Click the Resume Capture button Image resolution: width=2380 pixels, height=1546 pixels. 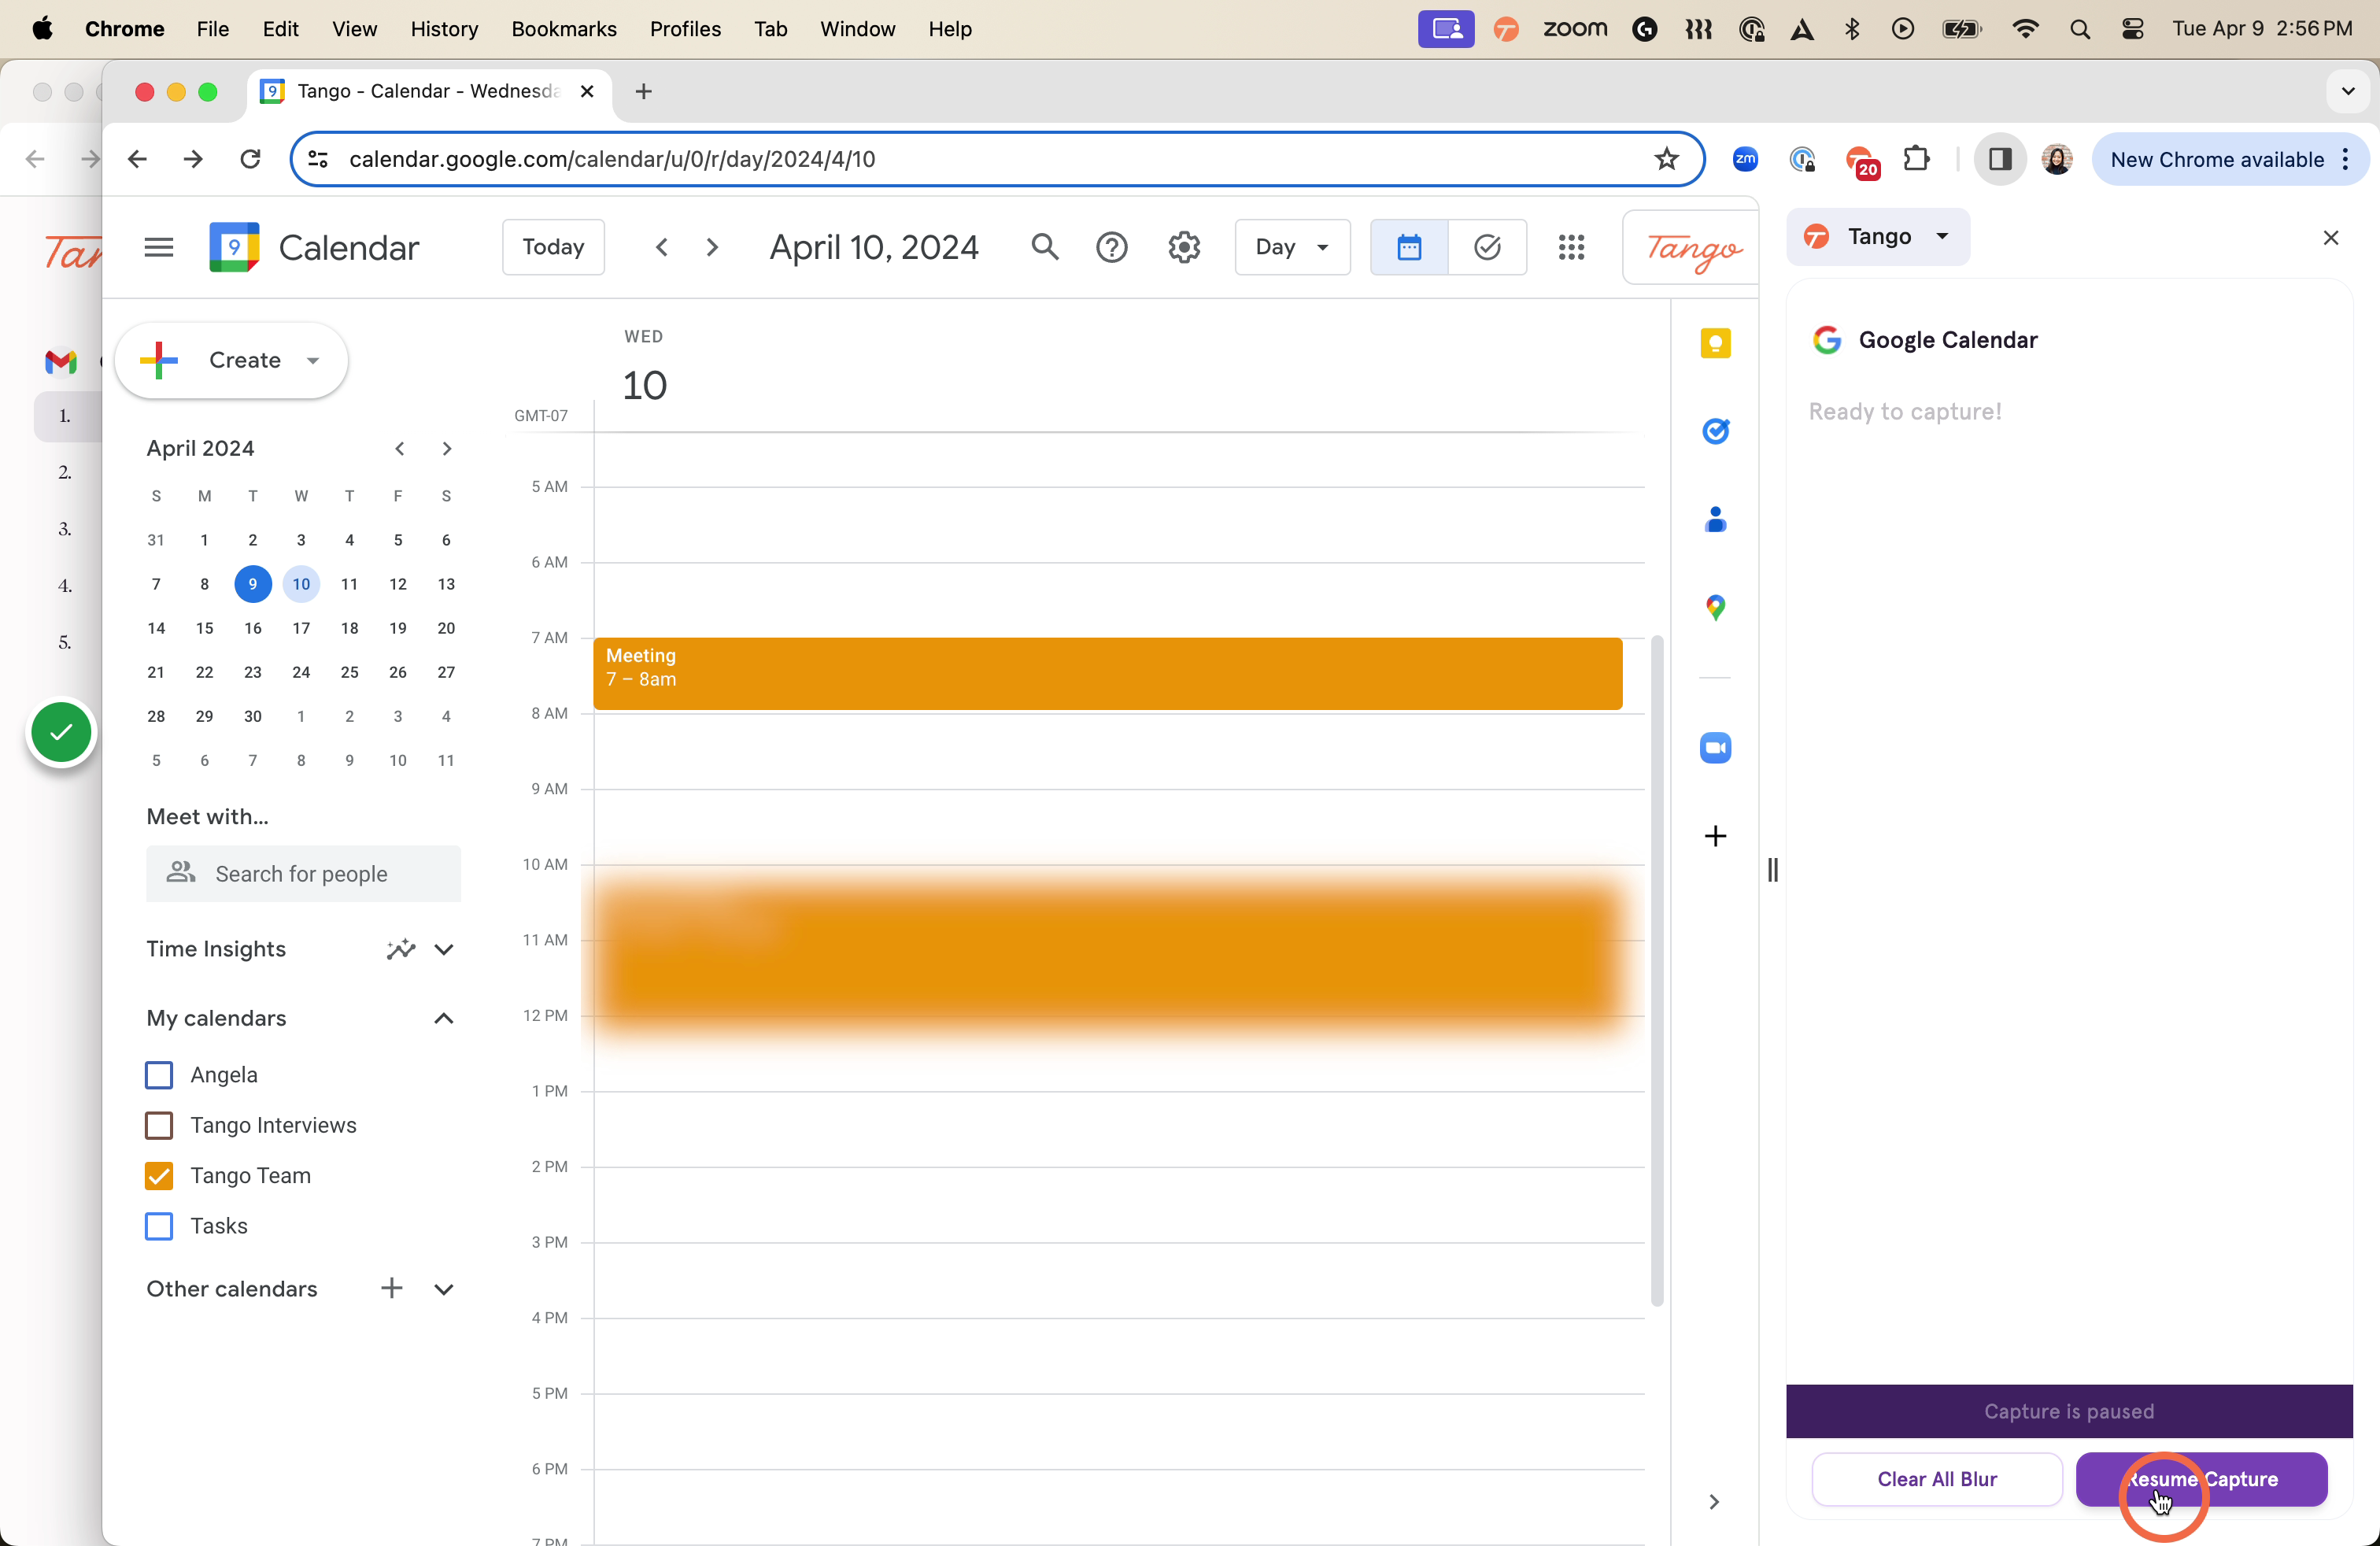click(x=2201, y=1479)
